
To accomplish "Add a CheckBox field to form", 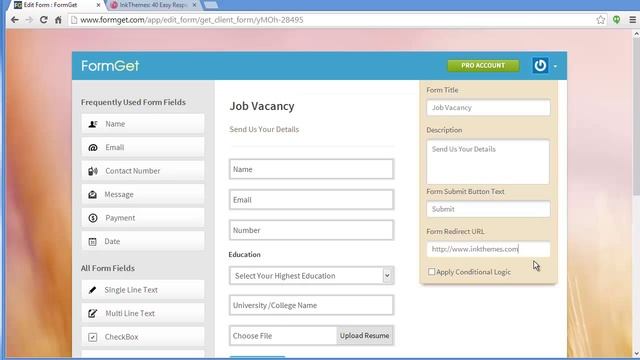I will (142, 337).
